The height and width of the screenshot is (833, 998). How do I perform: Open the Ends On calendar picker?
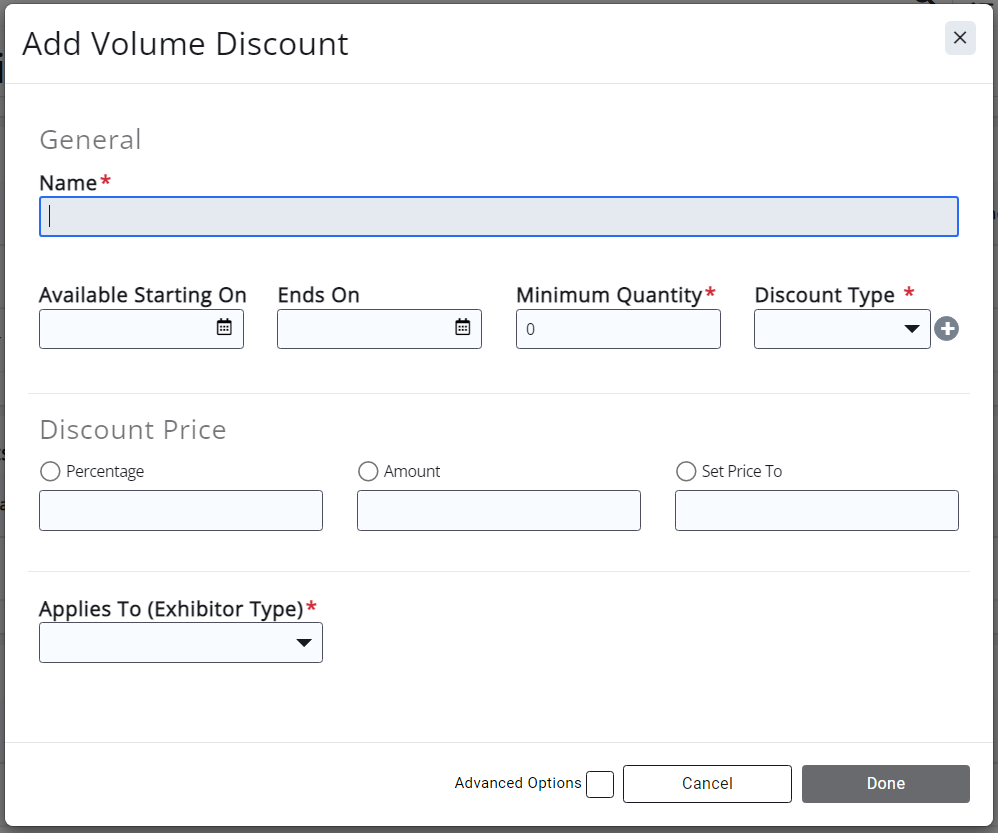pos(462,328)
